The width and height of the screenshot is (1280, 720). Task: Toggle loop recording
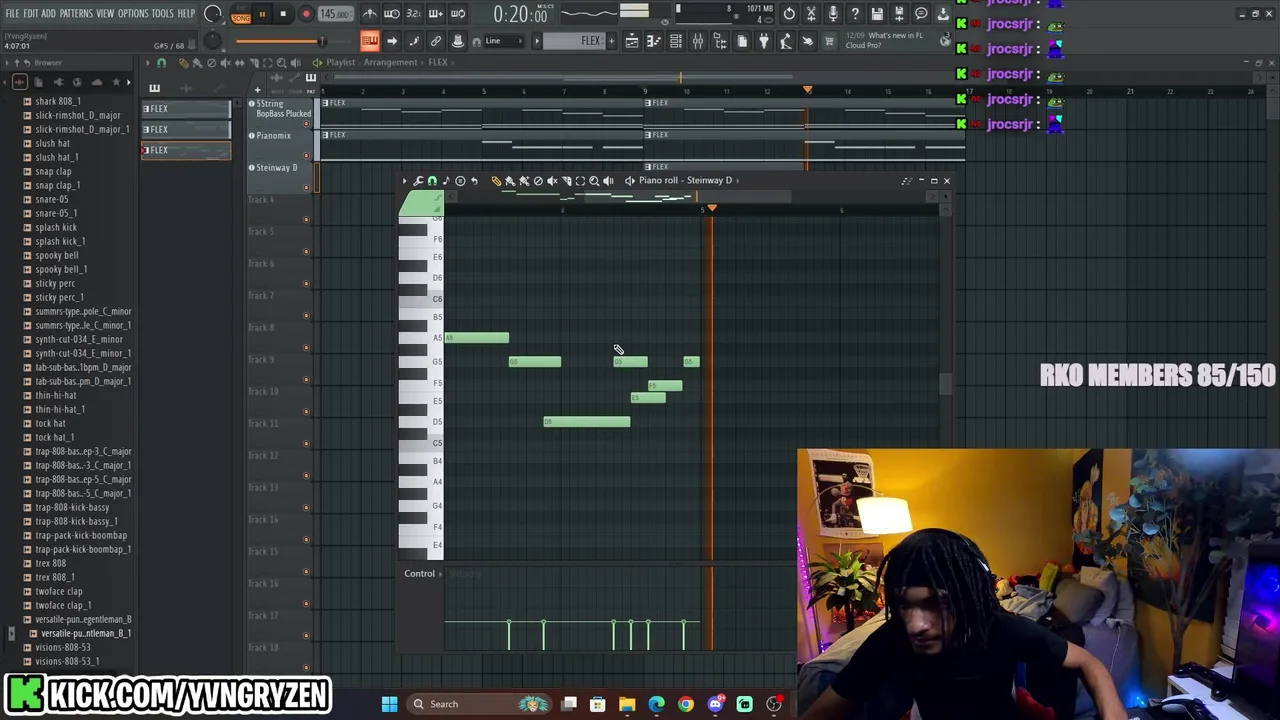click(x=458, y=14)
